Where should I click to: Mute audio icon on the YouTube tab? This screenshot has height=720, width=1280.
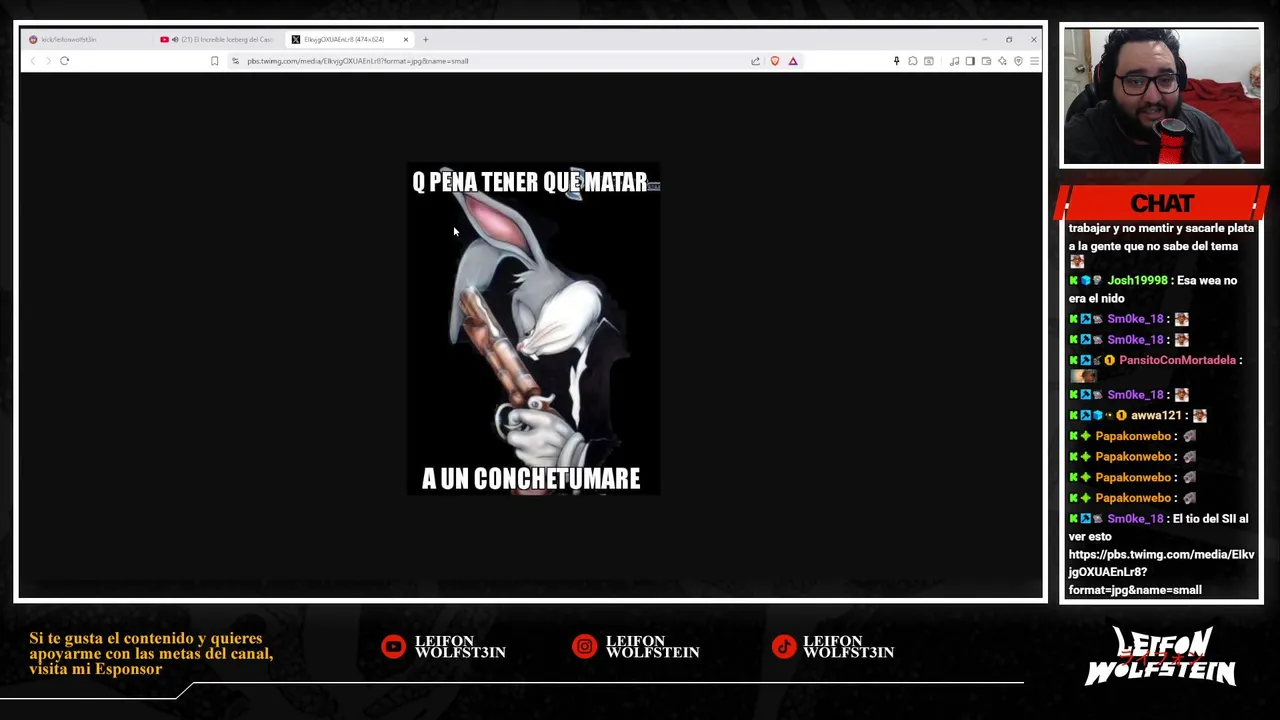point(175,40)
